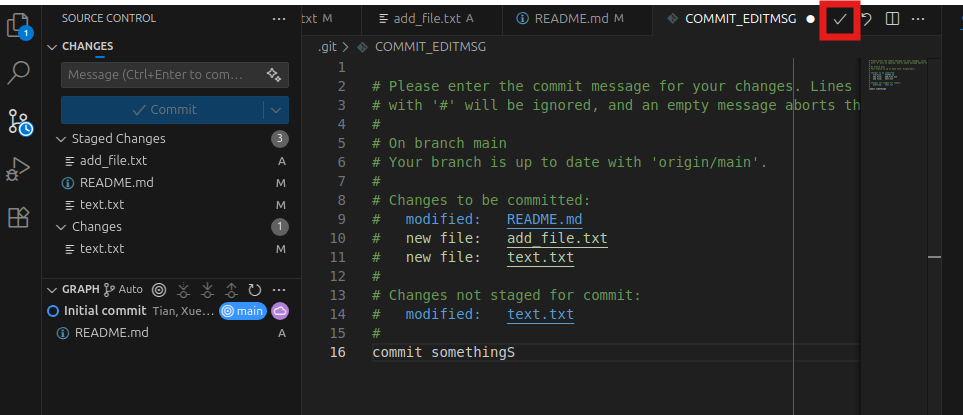Click the Refresh icon in Graph header
Screen dimensions: 963x415
tap(254, 289)
